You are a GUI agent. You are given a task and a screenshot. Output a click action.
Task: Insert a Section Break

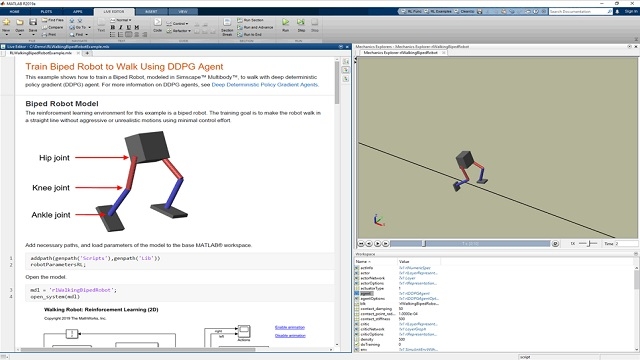coord(227,27)
